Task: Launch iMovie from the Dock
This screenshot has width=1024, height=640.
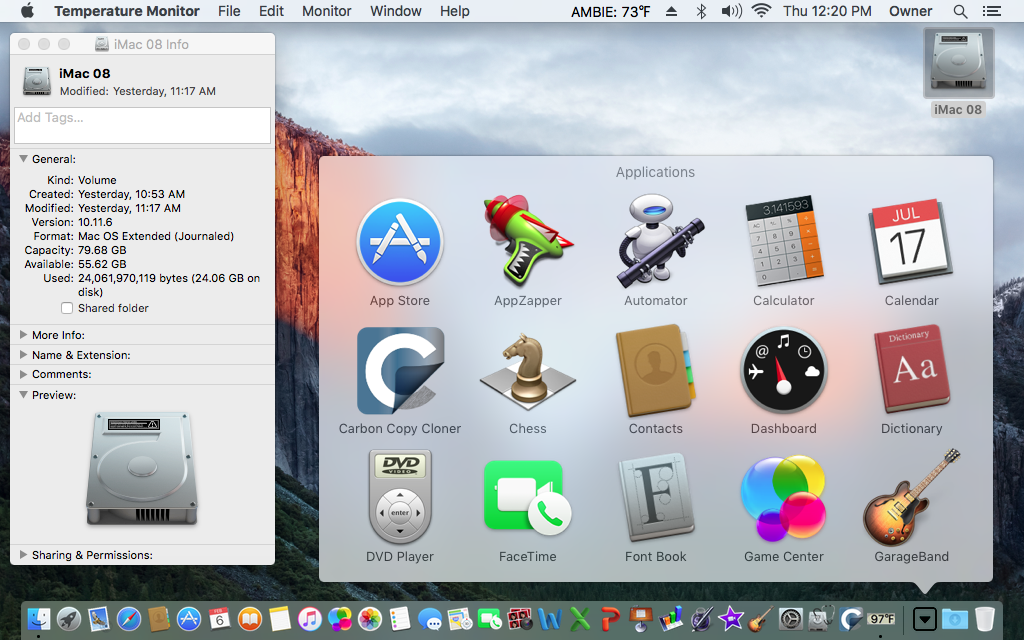Action: point(731,618)
